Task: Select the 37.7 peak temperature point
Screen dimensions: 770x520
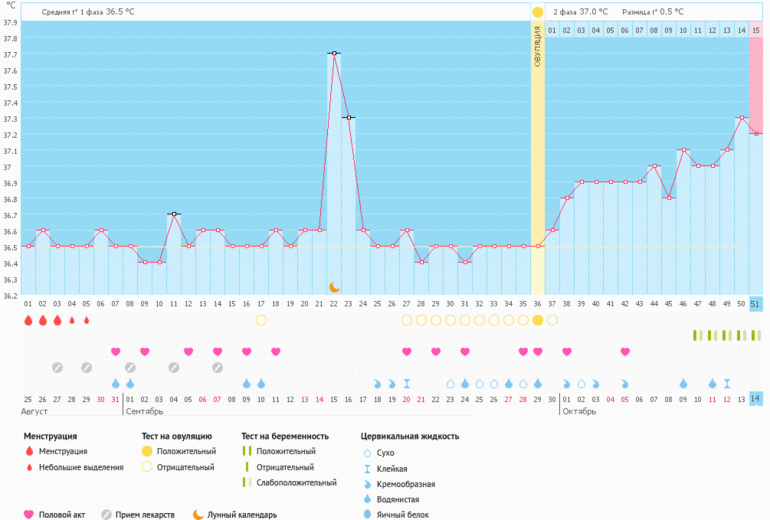Action: point(334,53)
